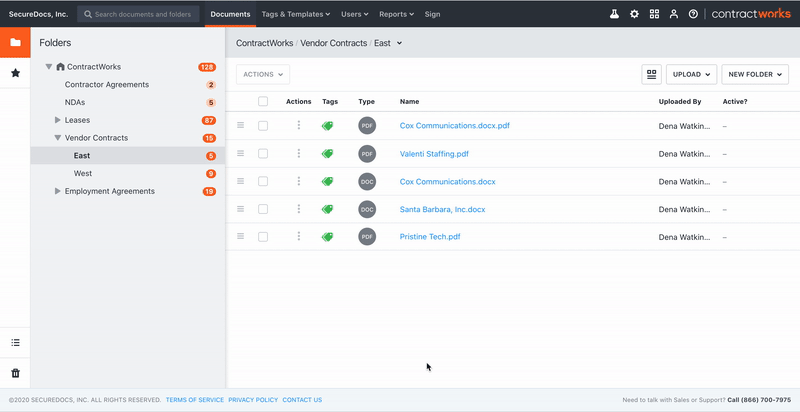
Task: Click the ContractWorks home icon in folder tree
Action: point(61,67)
